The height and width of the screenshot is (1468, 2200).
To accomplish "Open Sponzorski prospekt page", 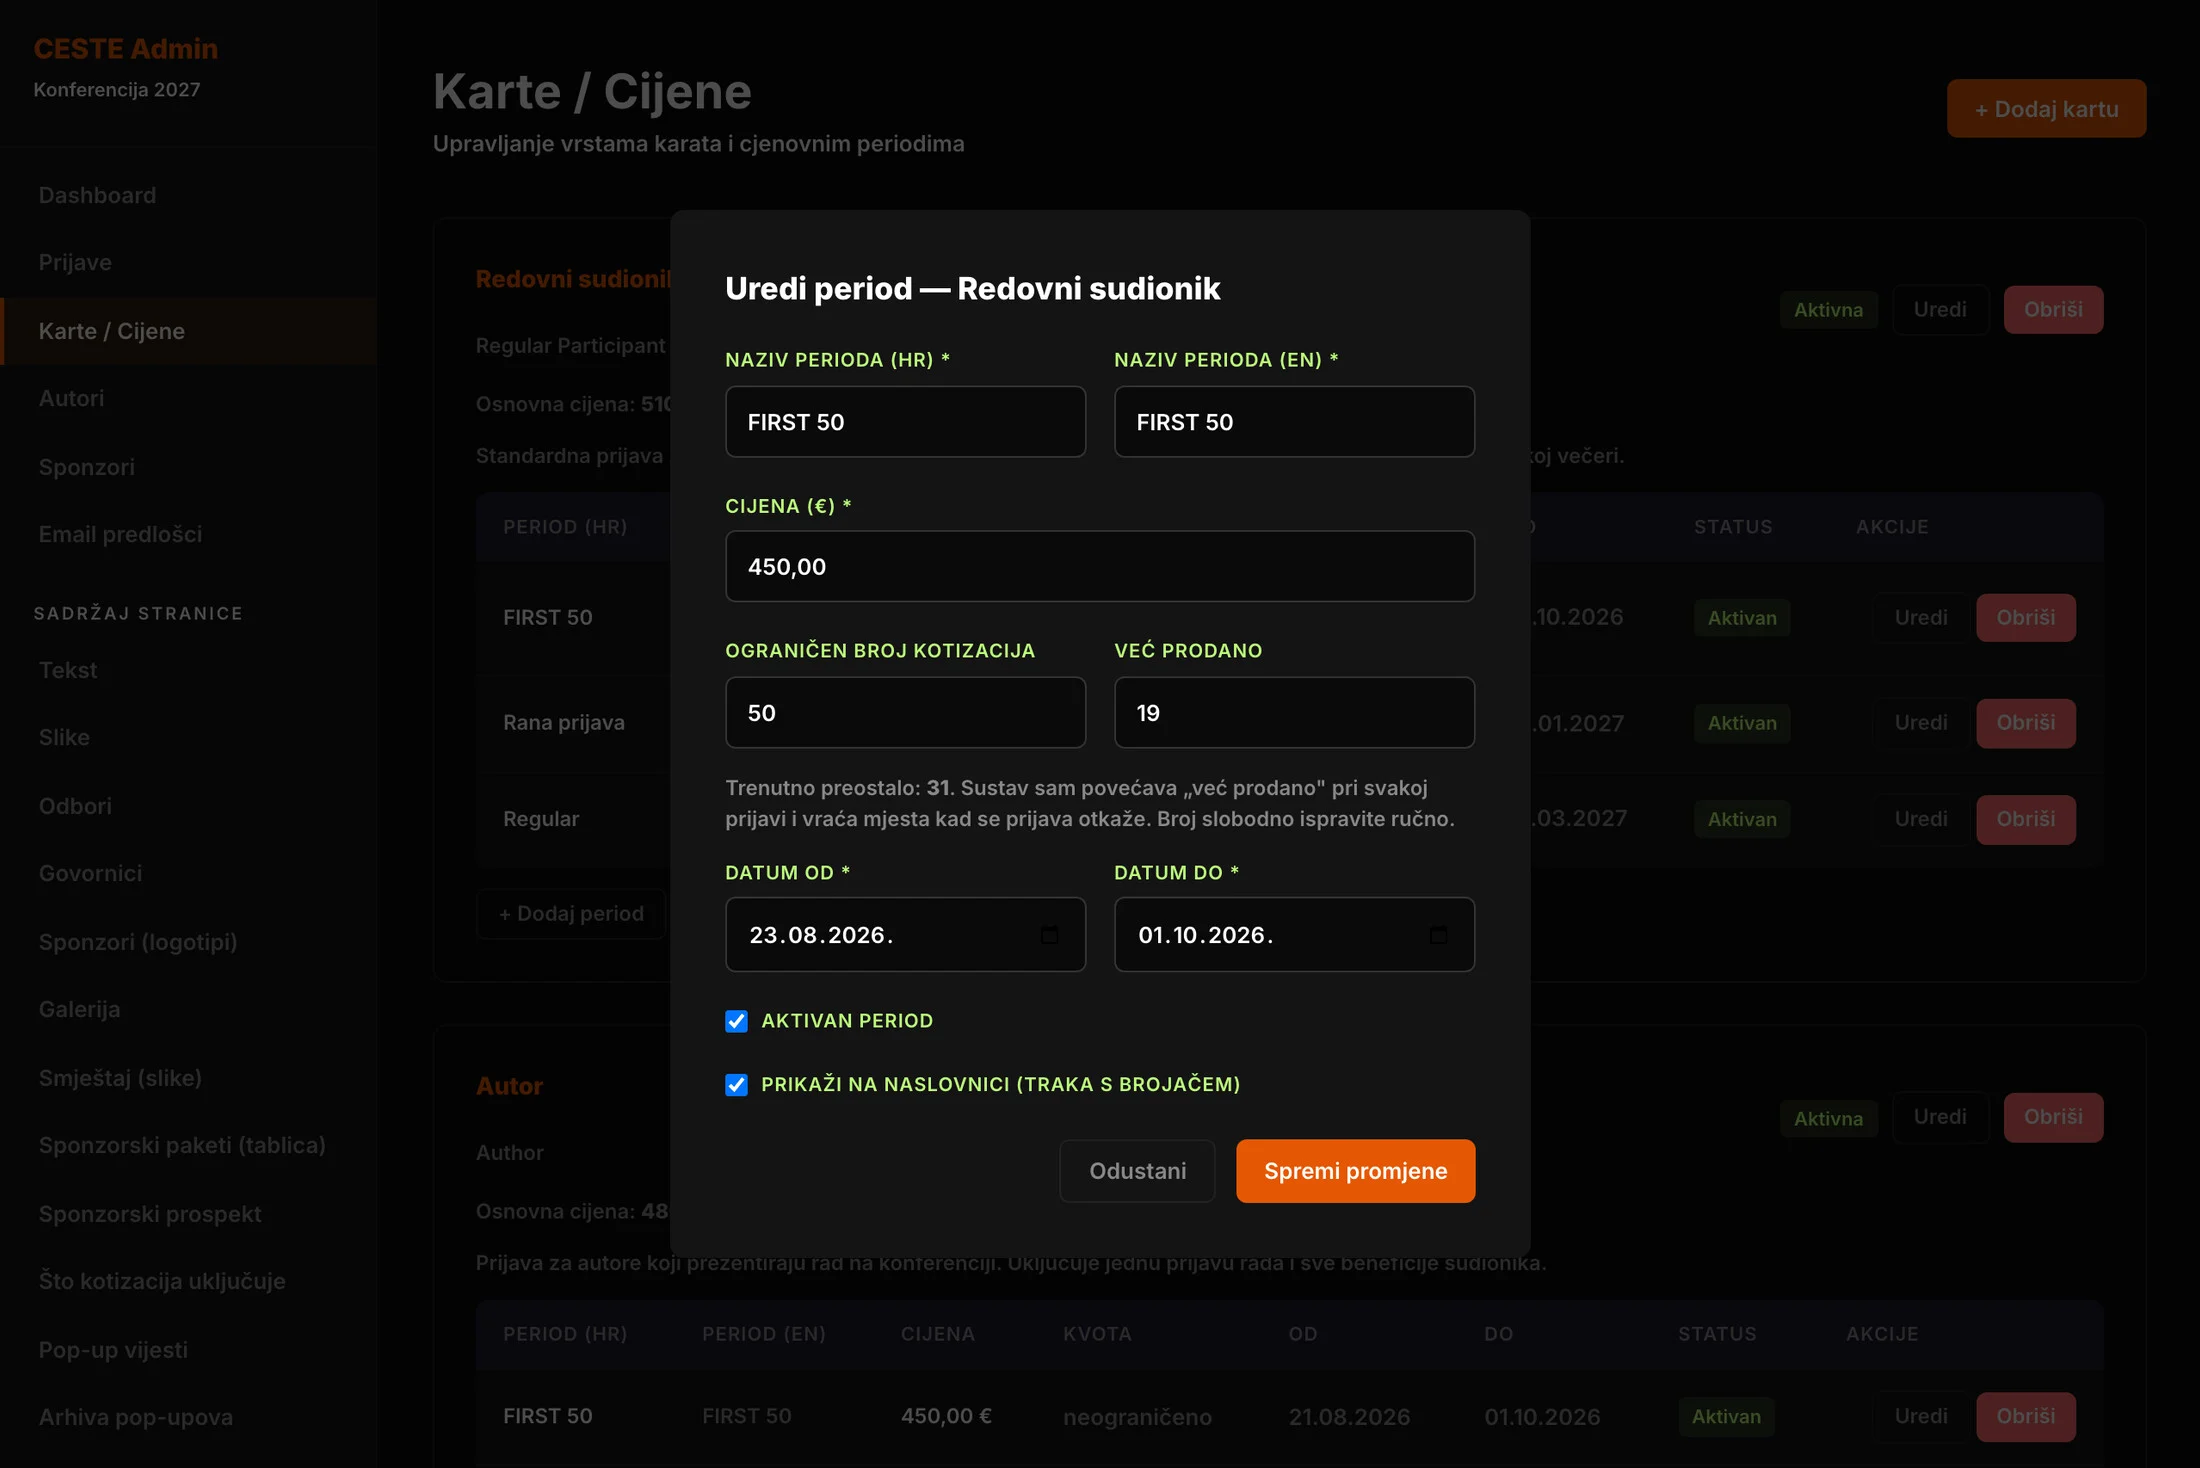I will coord(150,1214).
